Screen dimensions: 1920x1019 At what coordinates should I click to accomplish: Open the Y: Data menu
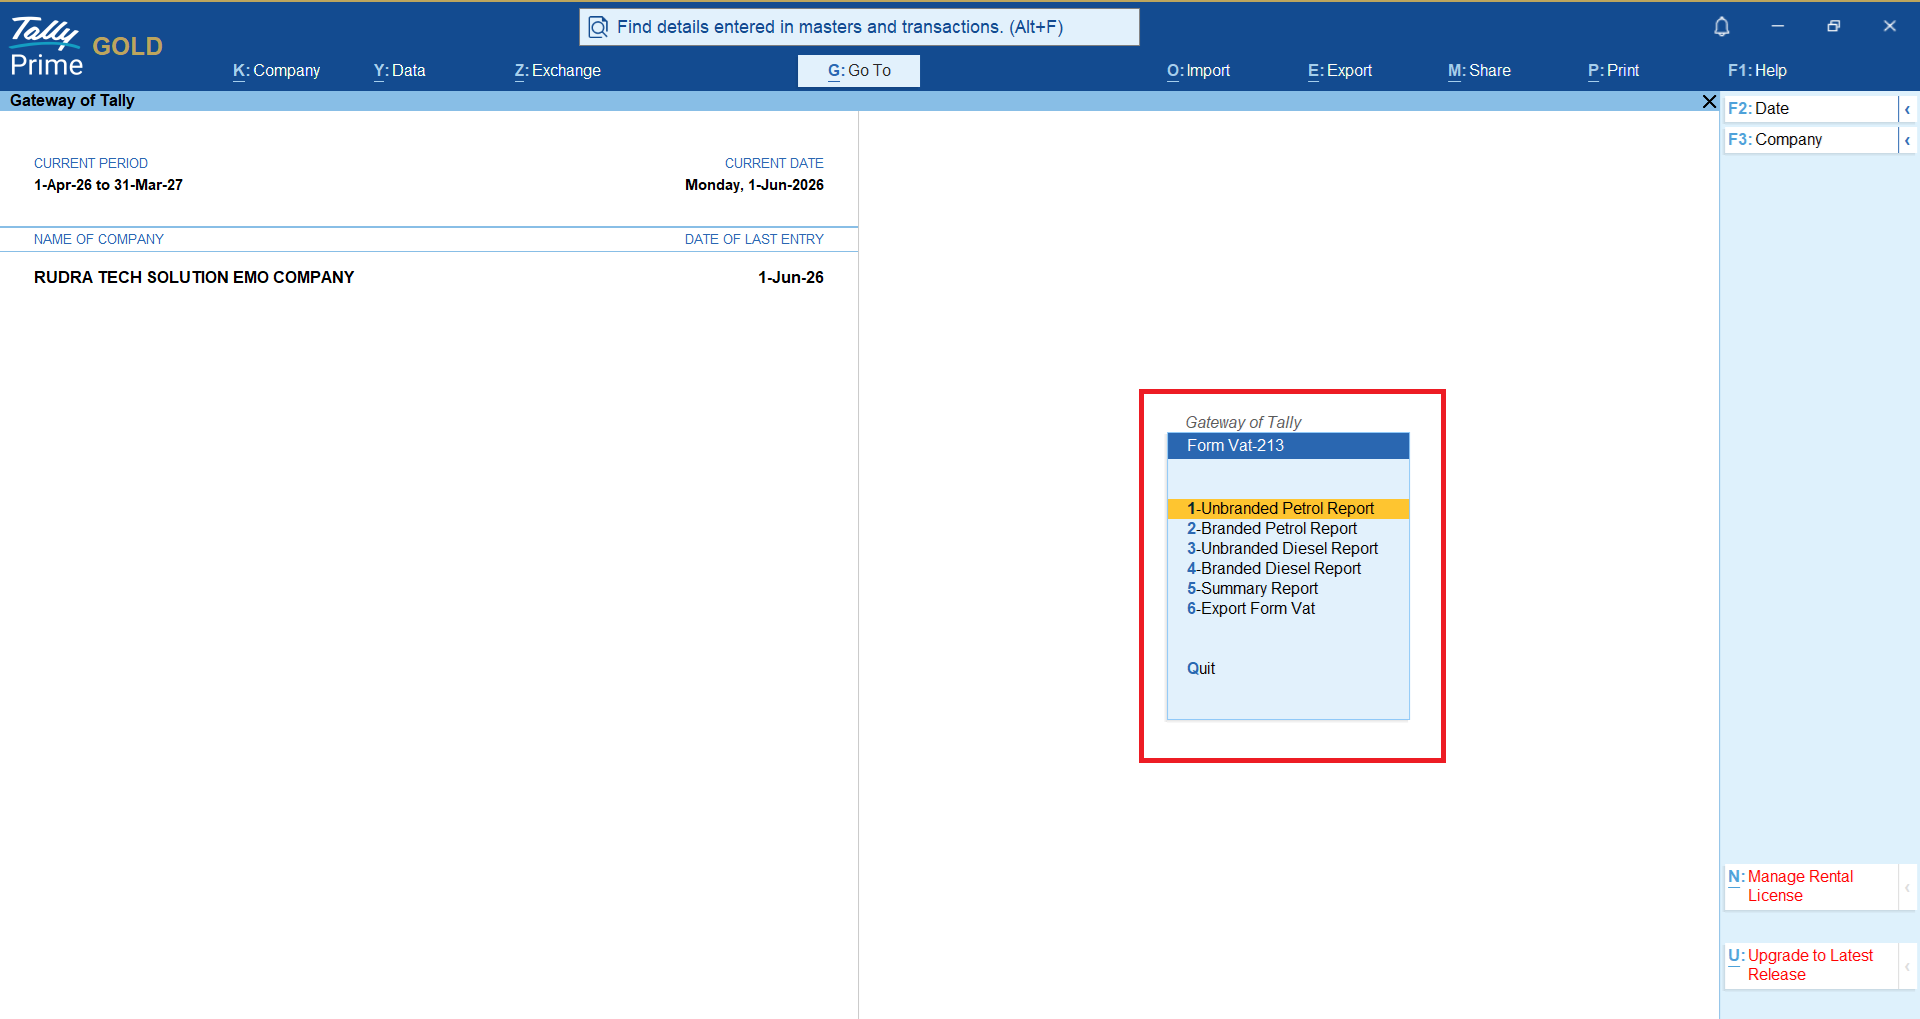pyautogui.click(x=399, y=71)
